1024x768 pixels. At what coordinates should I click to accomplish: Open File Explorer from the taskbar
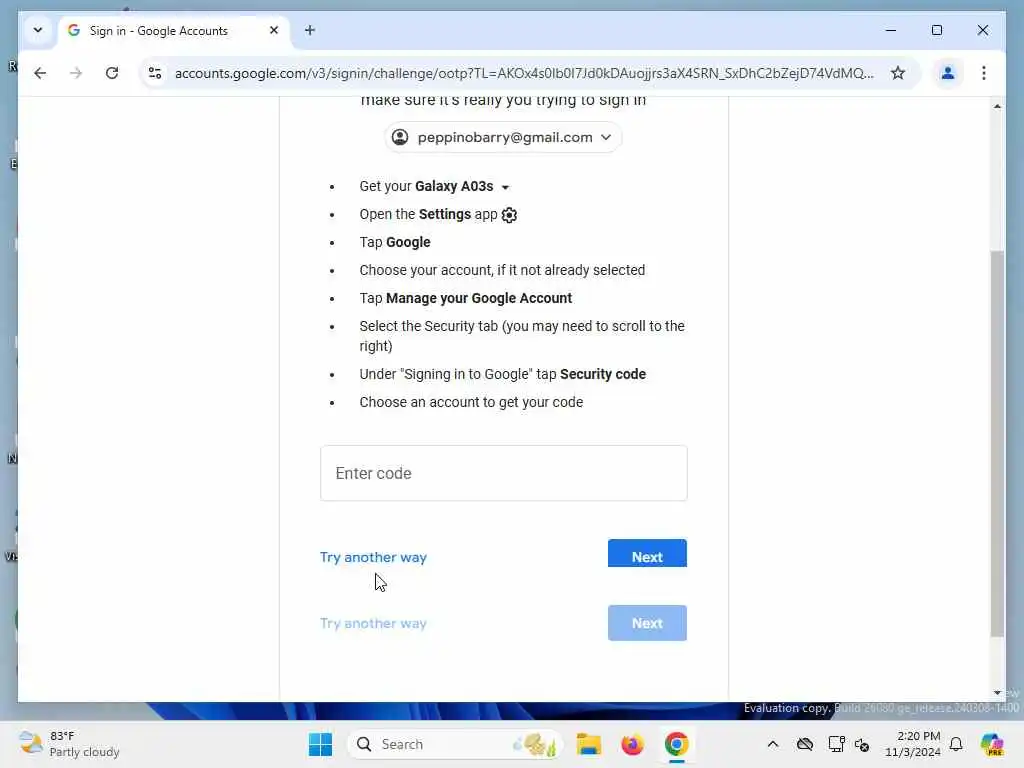[588, 744]
